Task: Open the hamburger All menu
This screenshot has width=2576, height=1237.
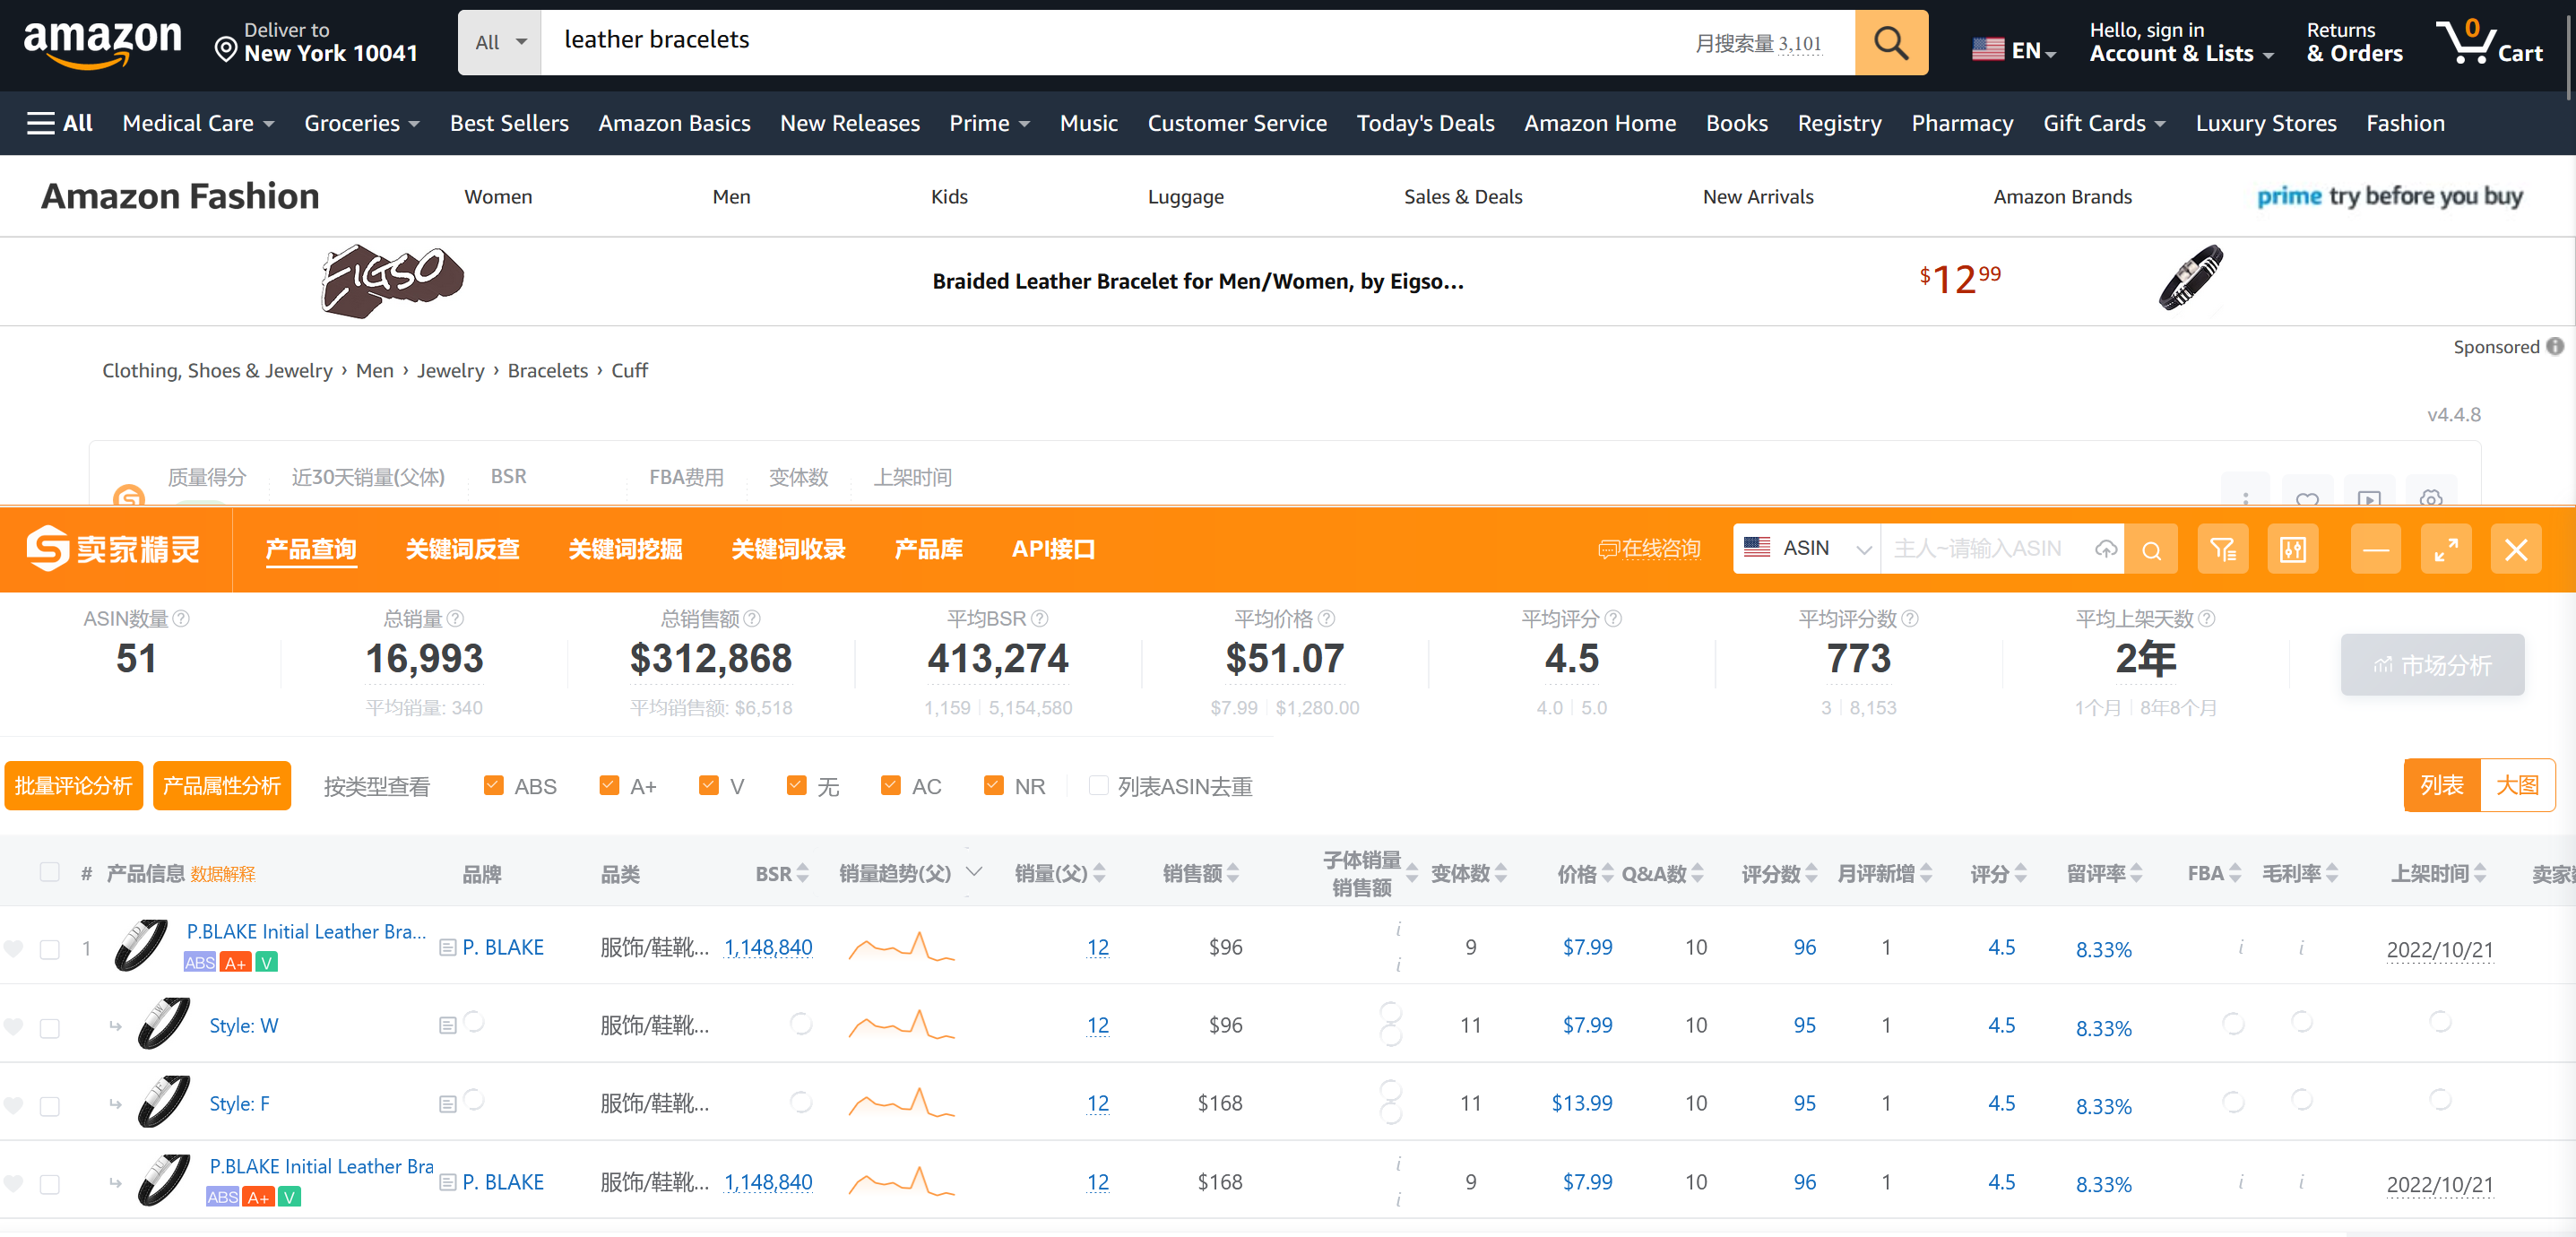Action: [x=60, y=123]
